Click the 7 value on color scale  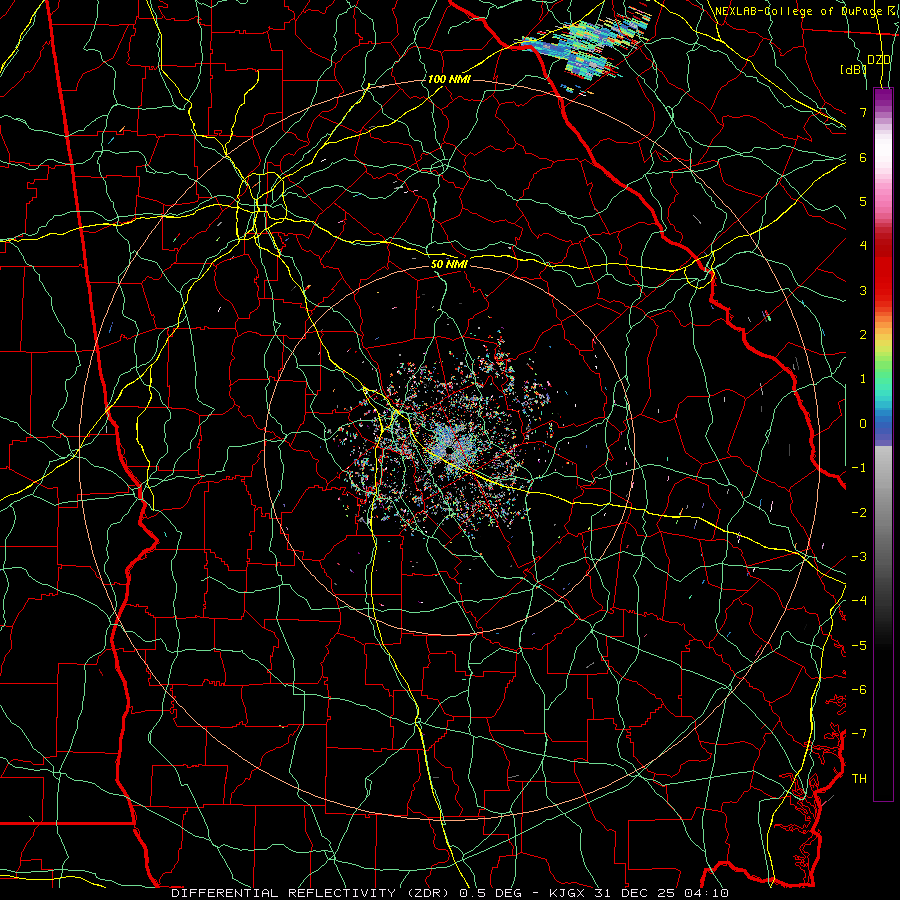863,112
